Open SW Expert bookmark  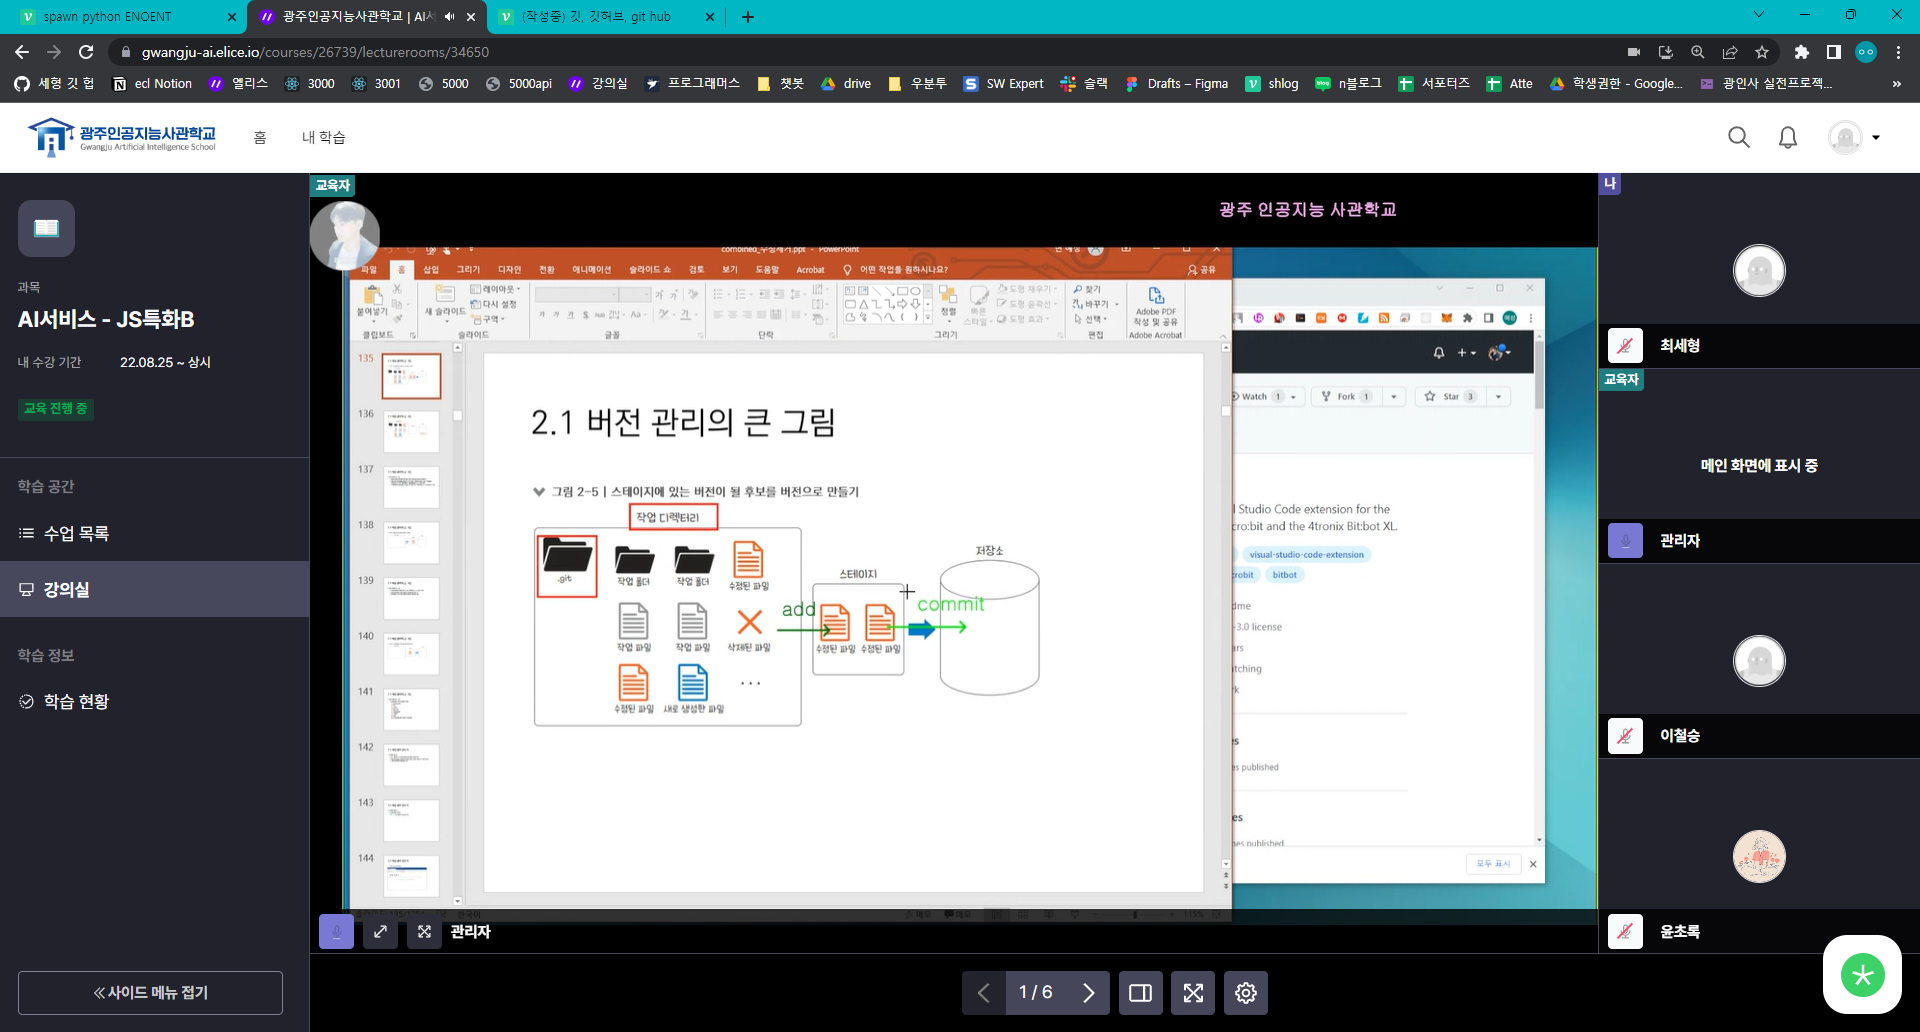point(1003,84)
